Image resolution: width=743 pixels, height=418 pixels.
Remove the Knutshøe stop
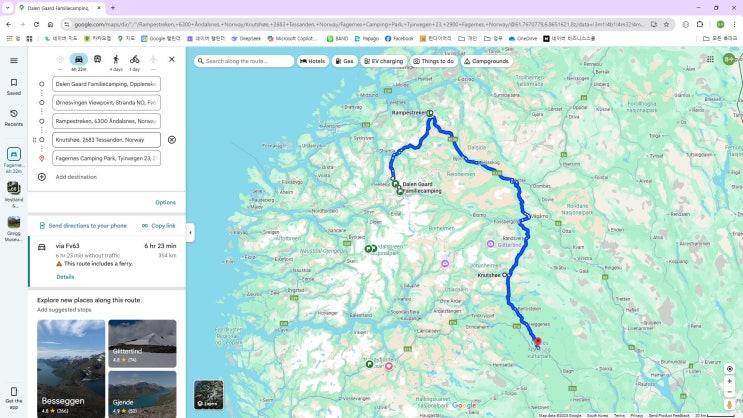click(172, 140)
